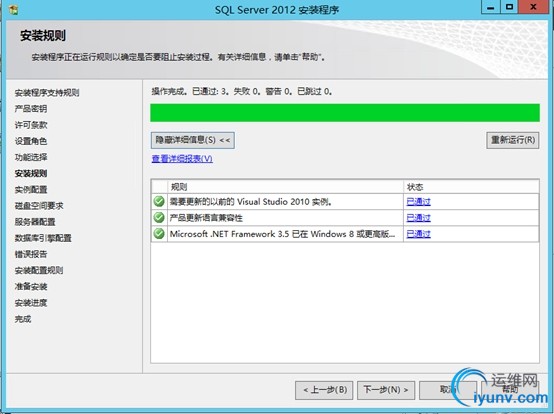
Task: Select 许可条款 step in sidebar
Action: [x=31, y=125]
